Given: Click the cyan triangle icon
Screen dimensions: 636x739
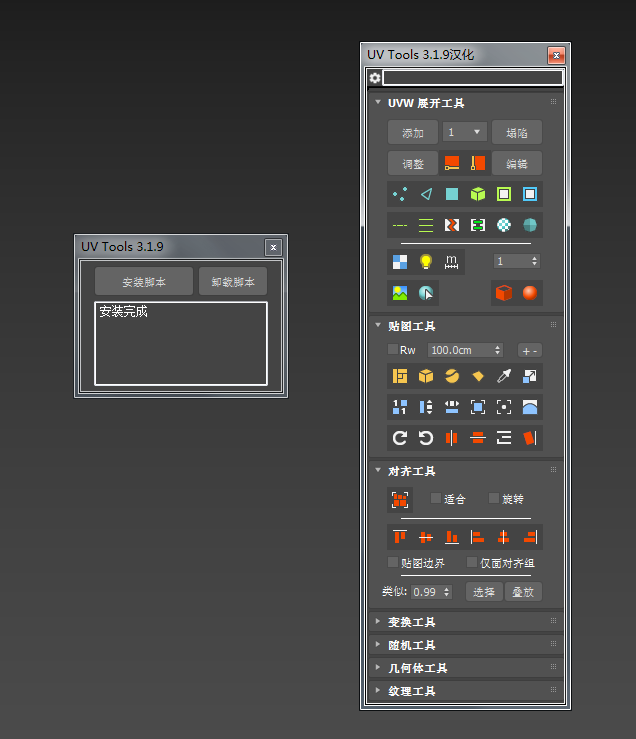Looking at the screenshot, I should (426, 194).
